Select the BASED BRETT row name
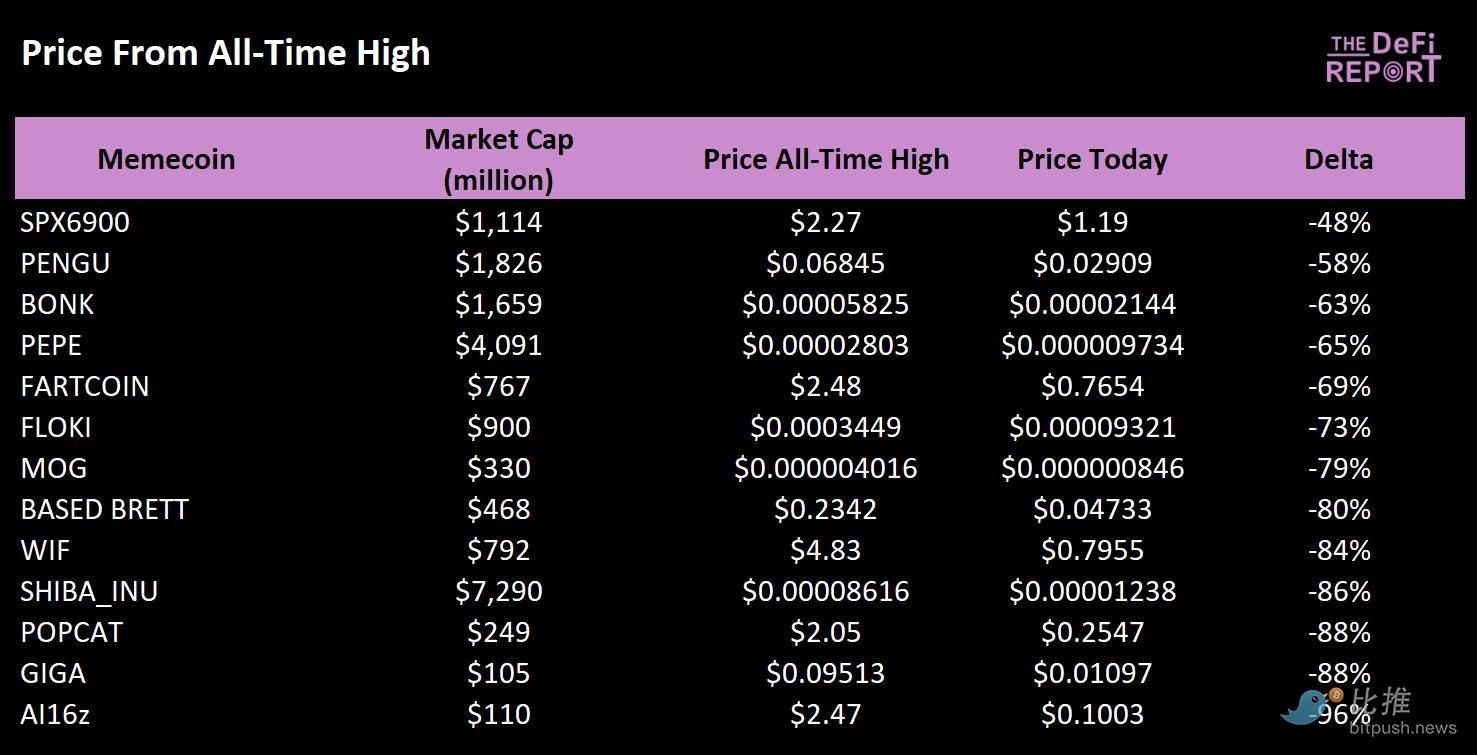 click(x=104, y=509)
